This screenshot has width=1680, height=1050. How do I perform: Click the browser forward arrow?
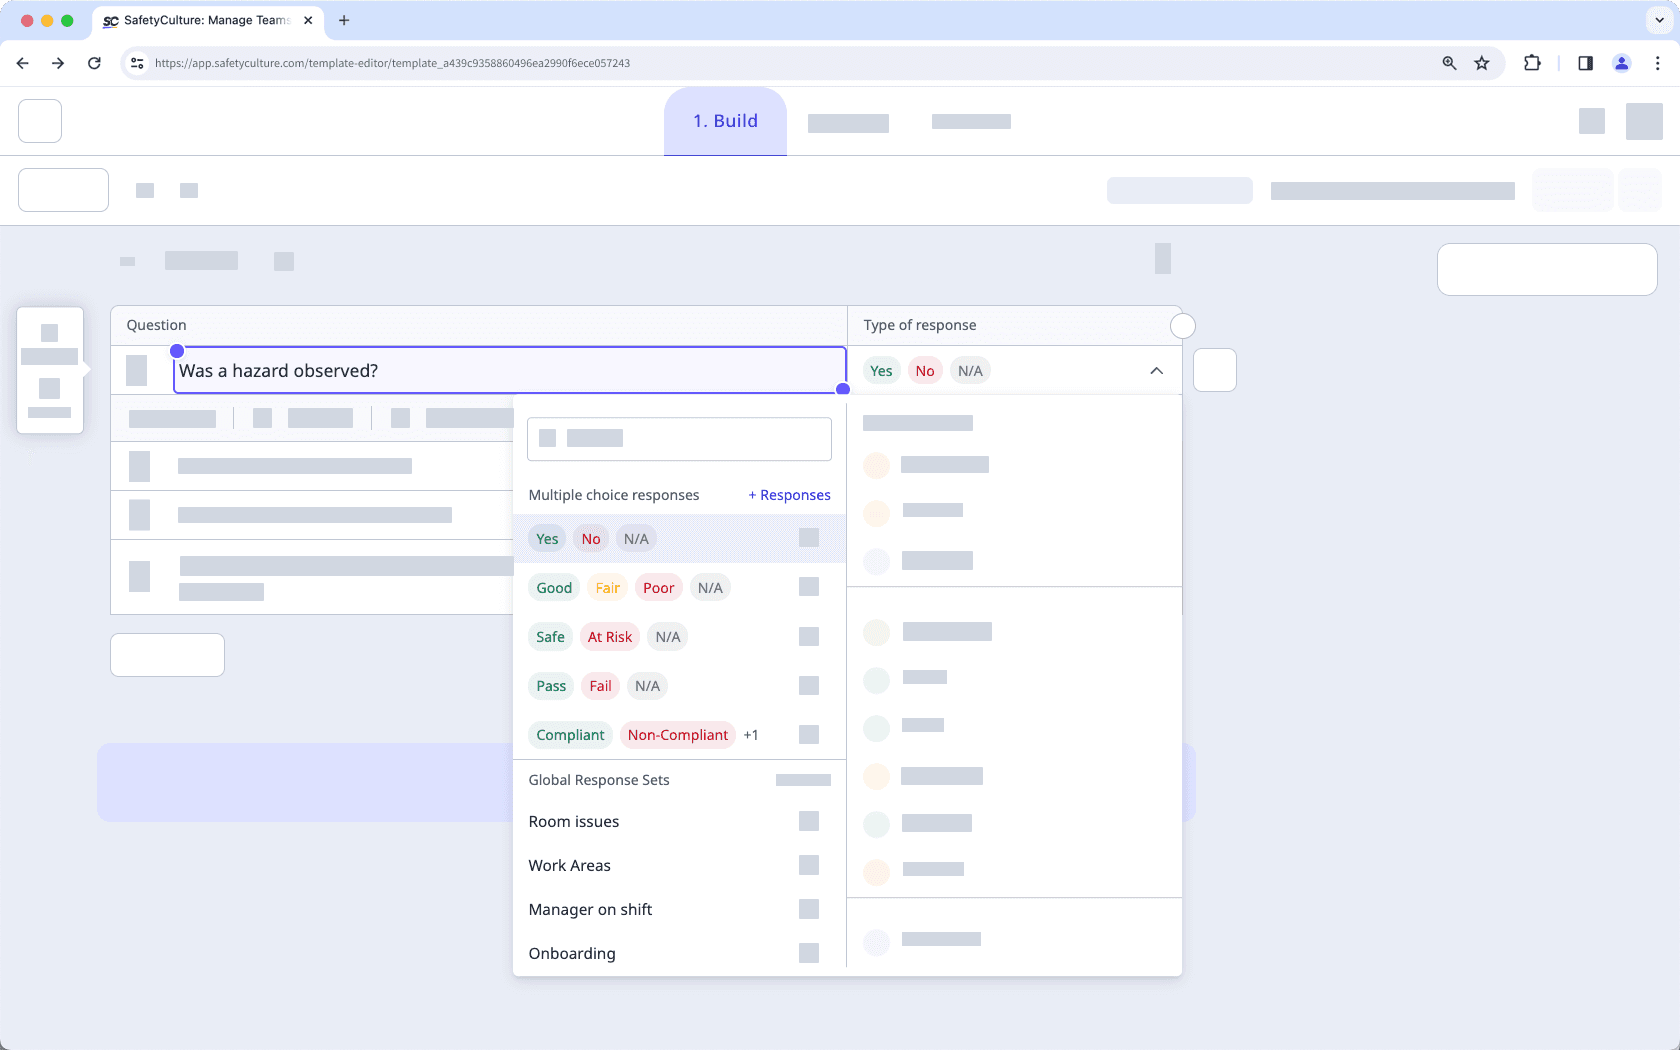pyautogui.click(x=58, y=62)
